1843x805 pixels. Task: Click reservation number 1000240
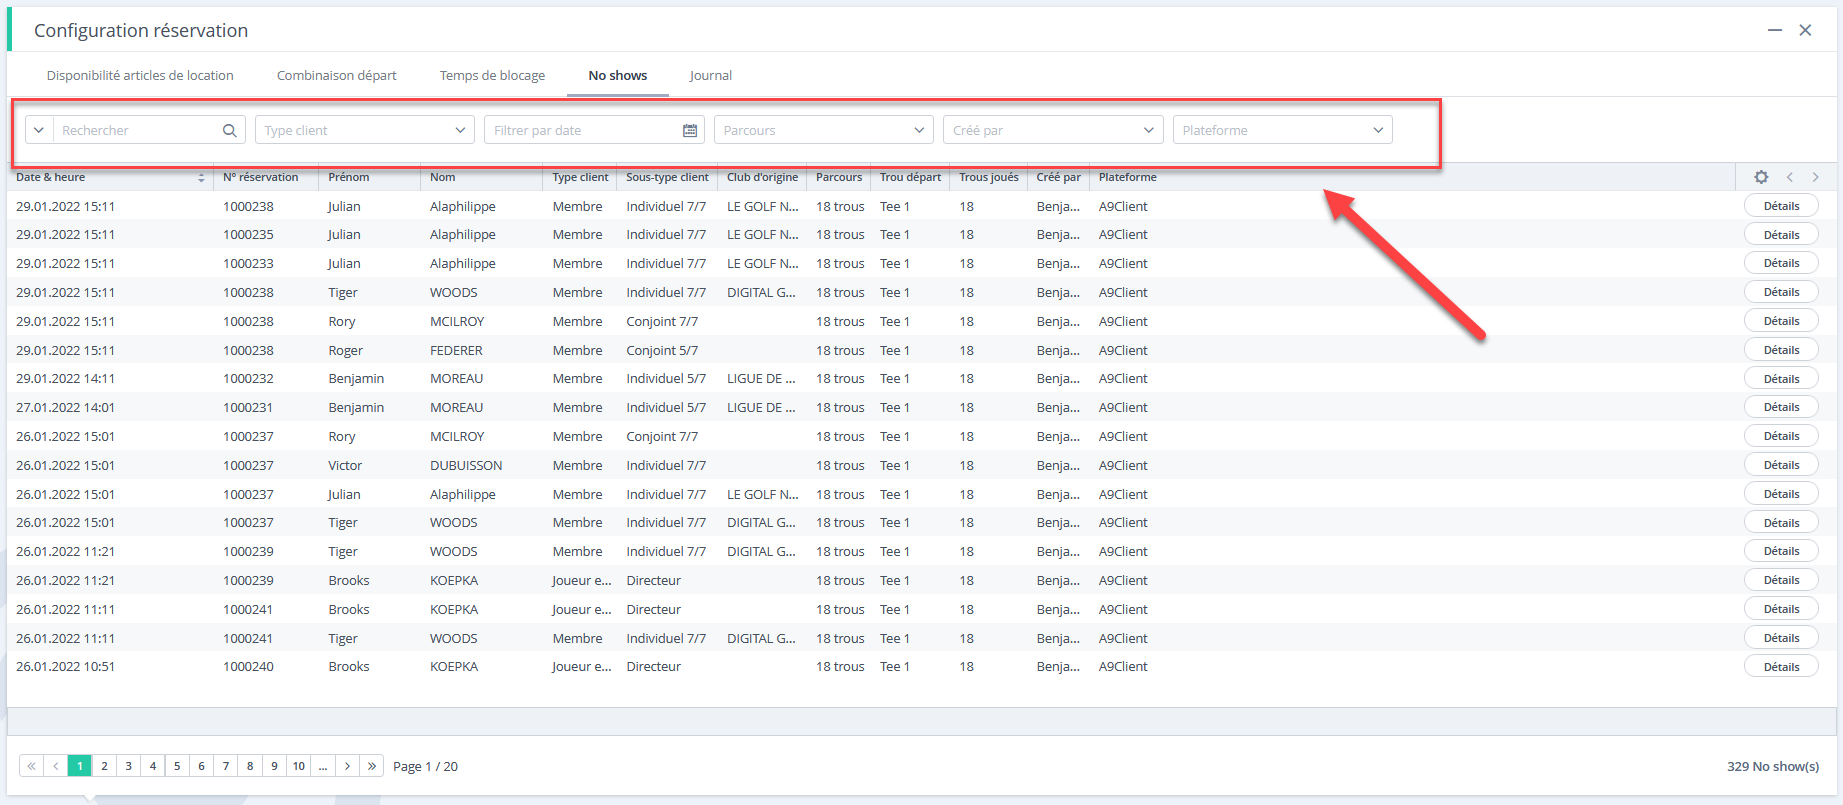[248, 666]
